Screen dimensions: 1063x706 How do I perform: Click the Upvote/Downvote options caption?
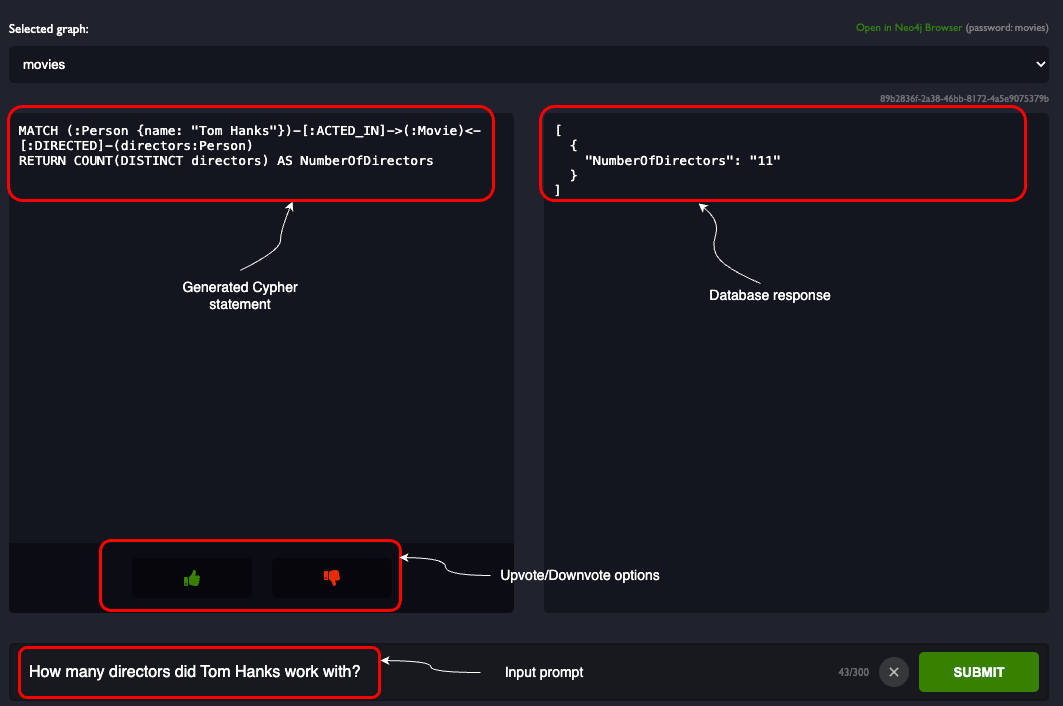[x=580, y=575]
